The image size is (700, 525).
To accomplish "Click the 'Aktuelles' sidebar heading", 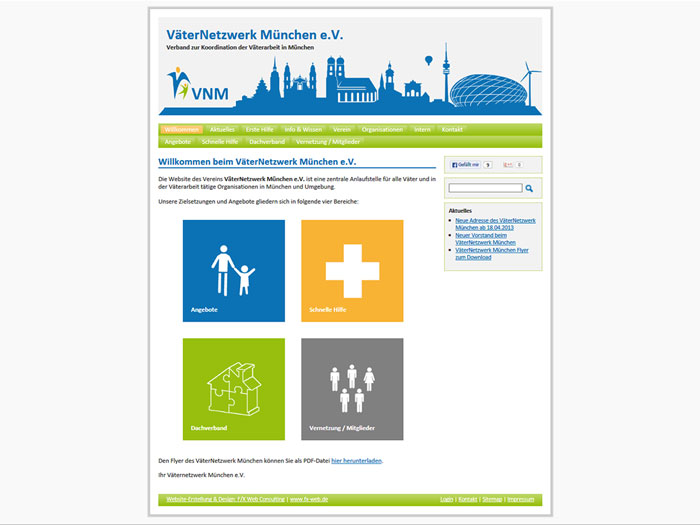I will point(460,210).
